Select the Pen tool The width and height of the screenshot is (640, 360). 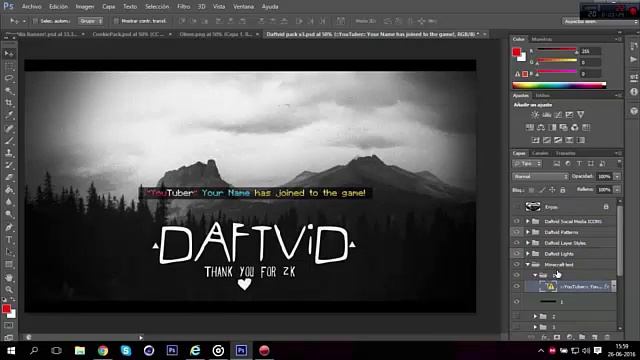point(9,227)
